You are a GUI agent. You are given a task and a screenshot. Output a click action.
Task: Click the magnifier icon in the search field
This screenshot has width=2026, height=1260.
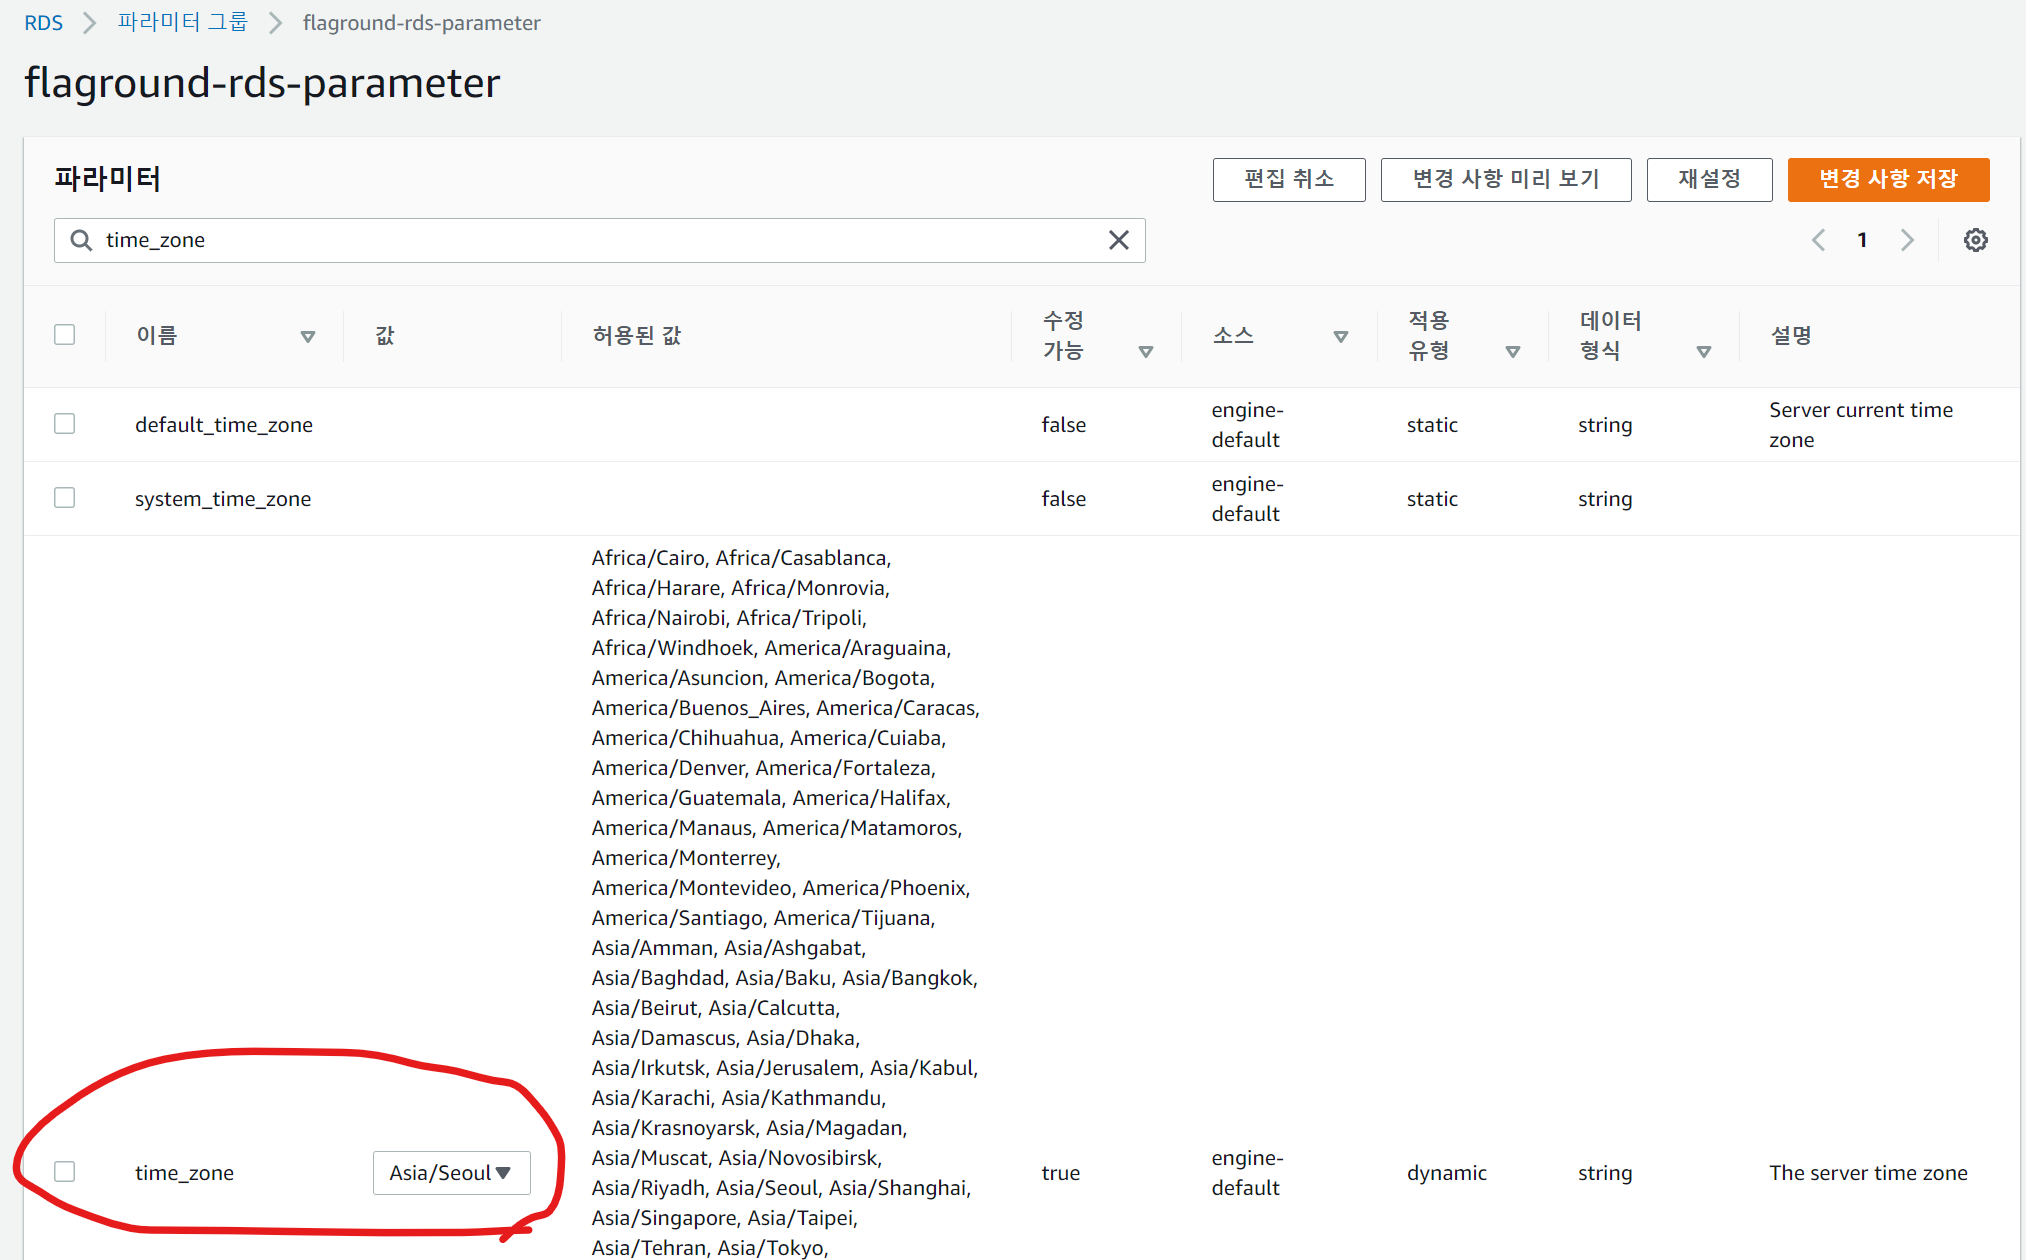point(81,240)
